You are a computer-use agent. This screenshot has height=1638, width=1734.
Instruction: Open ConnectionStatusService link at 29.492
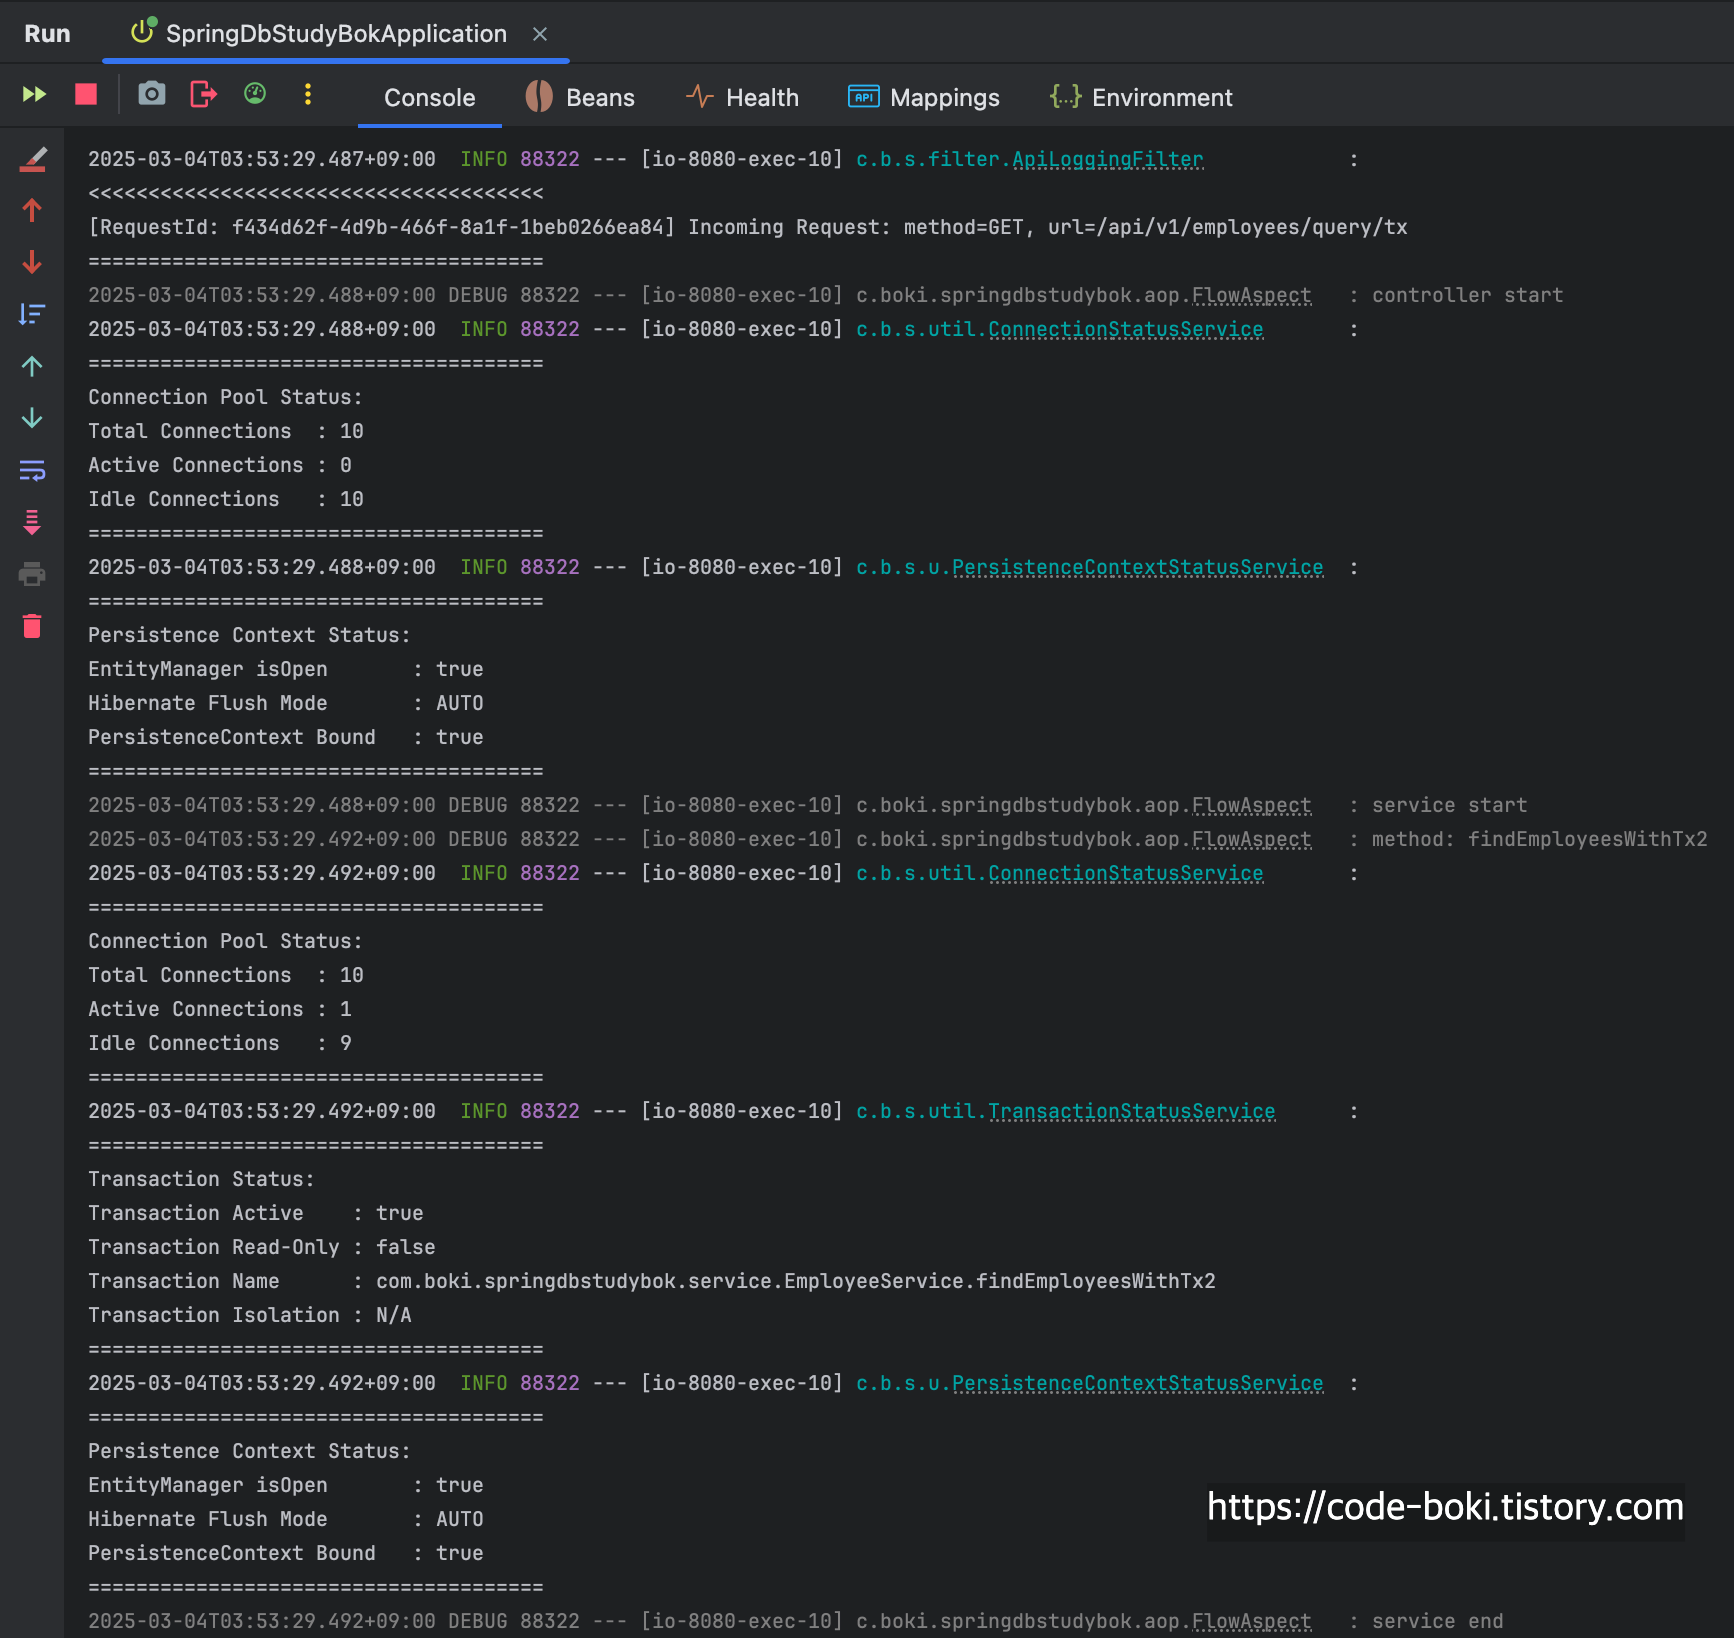(1125, 873)
